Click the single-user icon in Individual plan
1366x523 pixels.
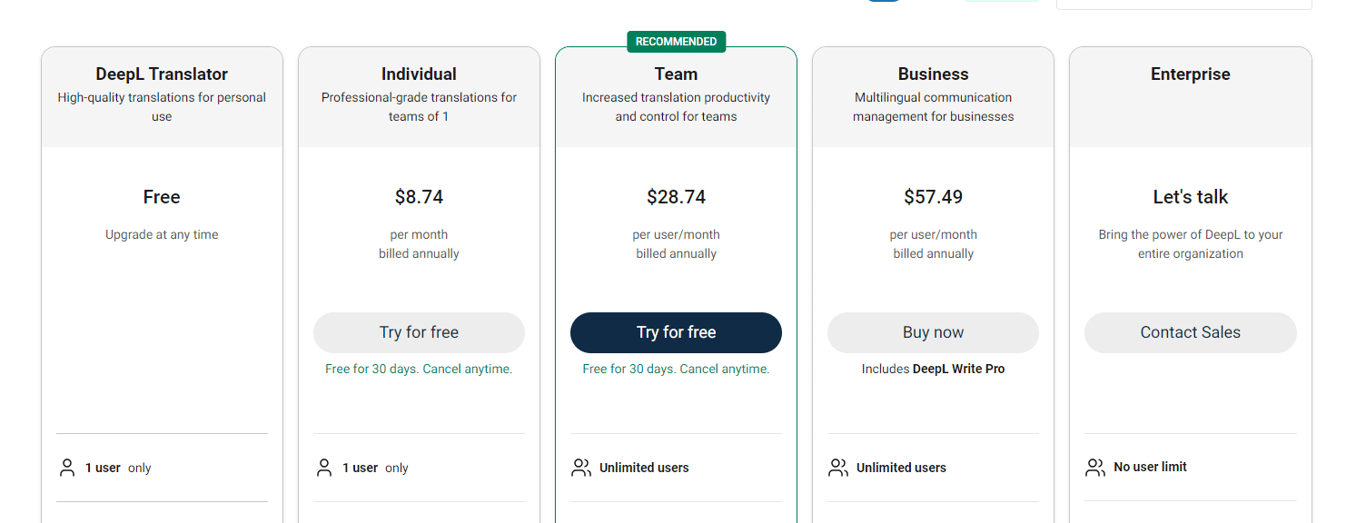click(x=324, y=467)
